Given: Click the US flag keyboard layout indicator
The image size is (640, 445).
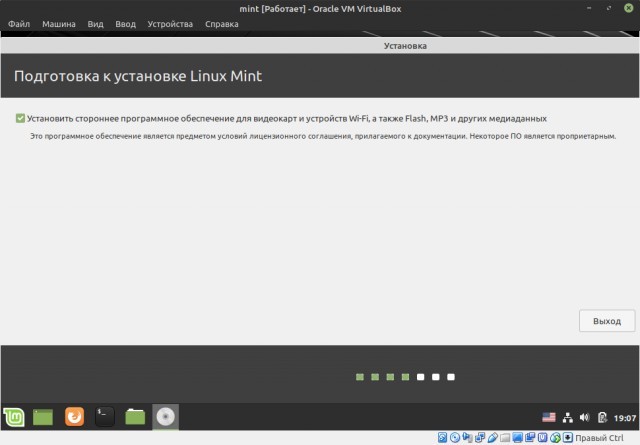Looking at the screenshot, I should click(549, 417).
